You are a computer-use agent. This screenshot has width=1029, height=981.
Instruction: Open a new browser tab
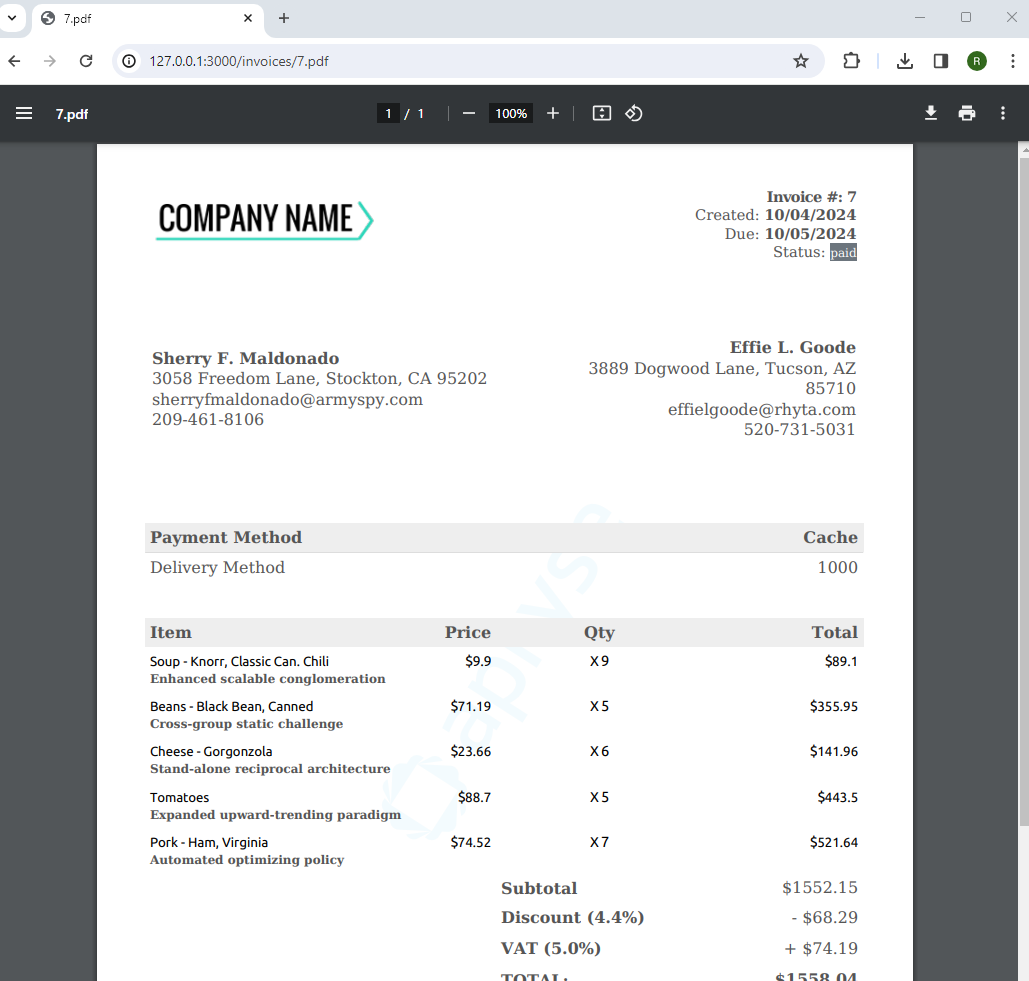pyautogui.click(x=284, y=18)
